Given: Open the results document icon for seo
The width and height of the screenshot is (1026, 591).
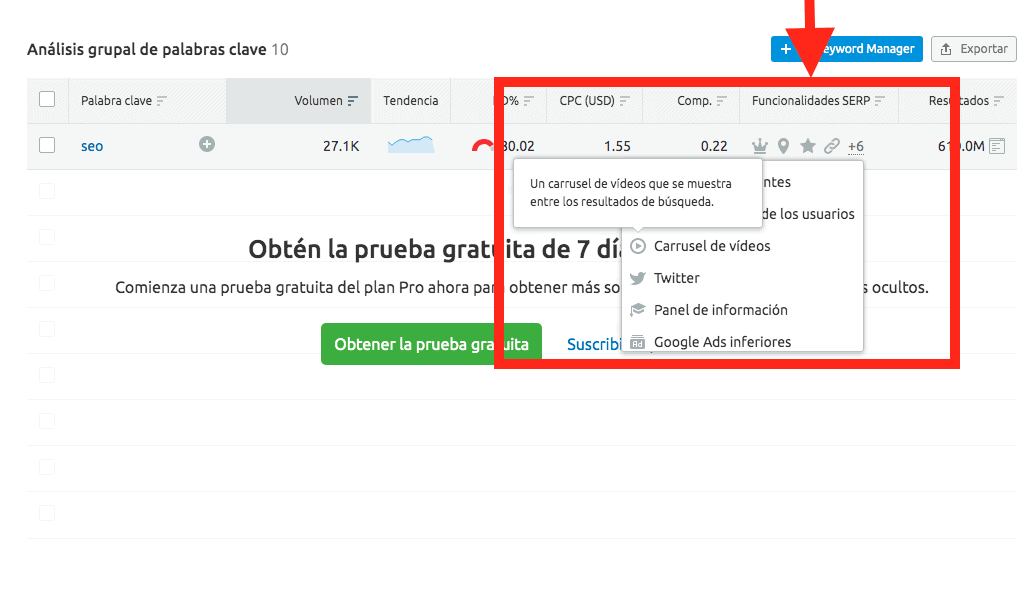Looking at the screenshot, I should click(996, 146).
